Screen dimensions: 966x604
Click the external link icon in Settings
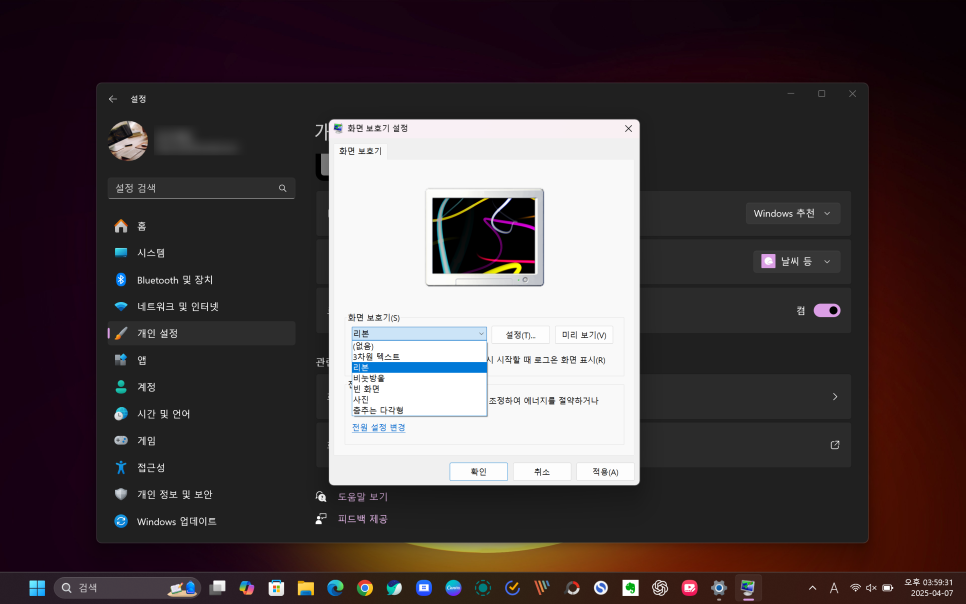coord(835,445)
